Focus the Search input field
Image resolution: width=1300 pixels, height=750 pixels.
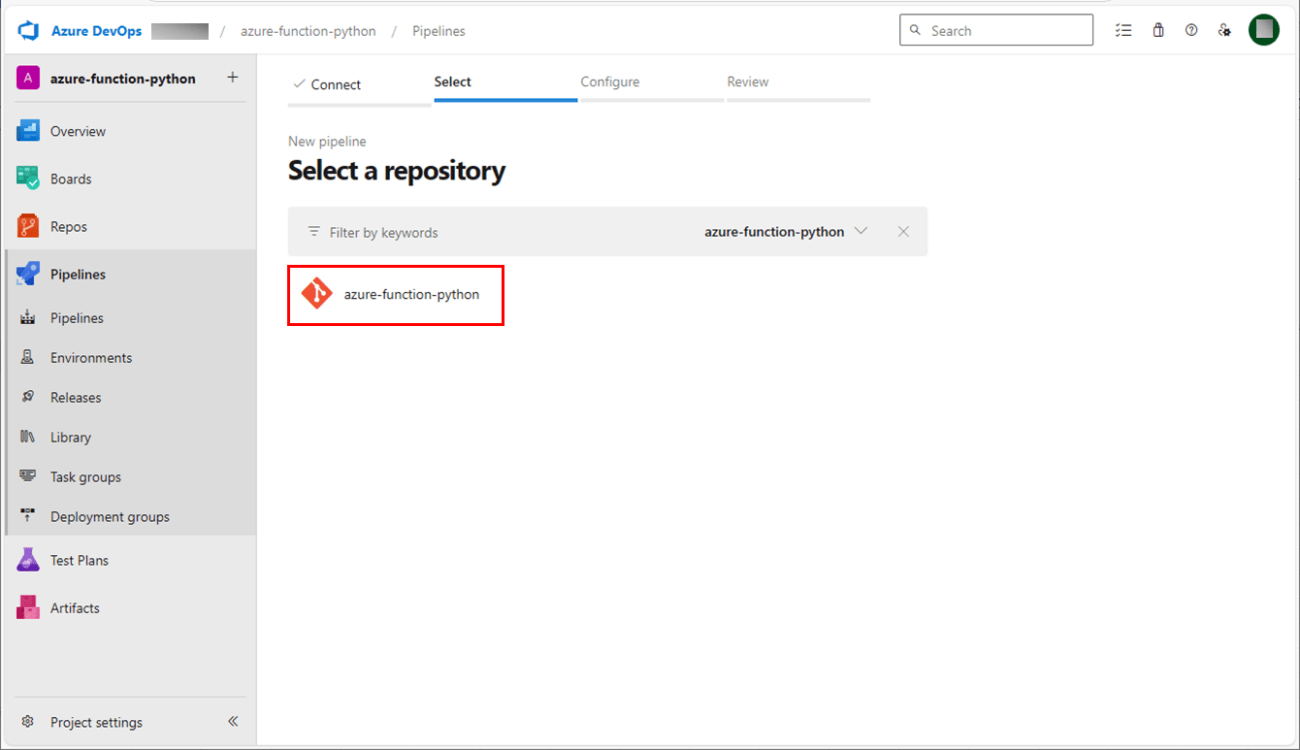tap(996, 30)
